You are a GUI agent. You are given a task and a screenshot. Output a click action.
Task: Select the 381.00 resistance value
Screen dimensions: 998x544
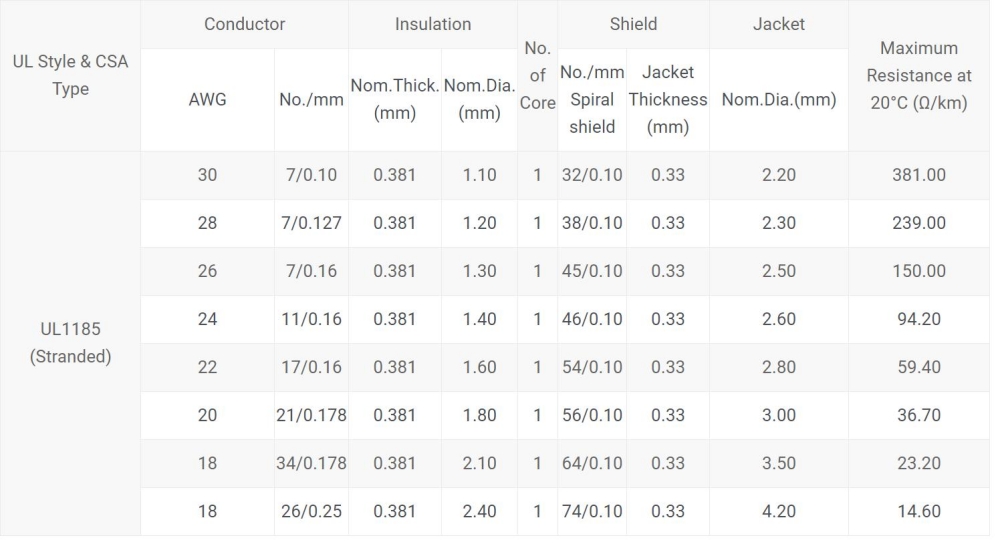(x=918, y=175)
